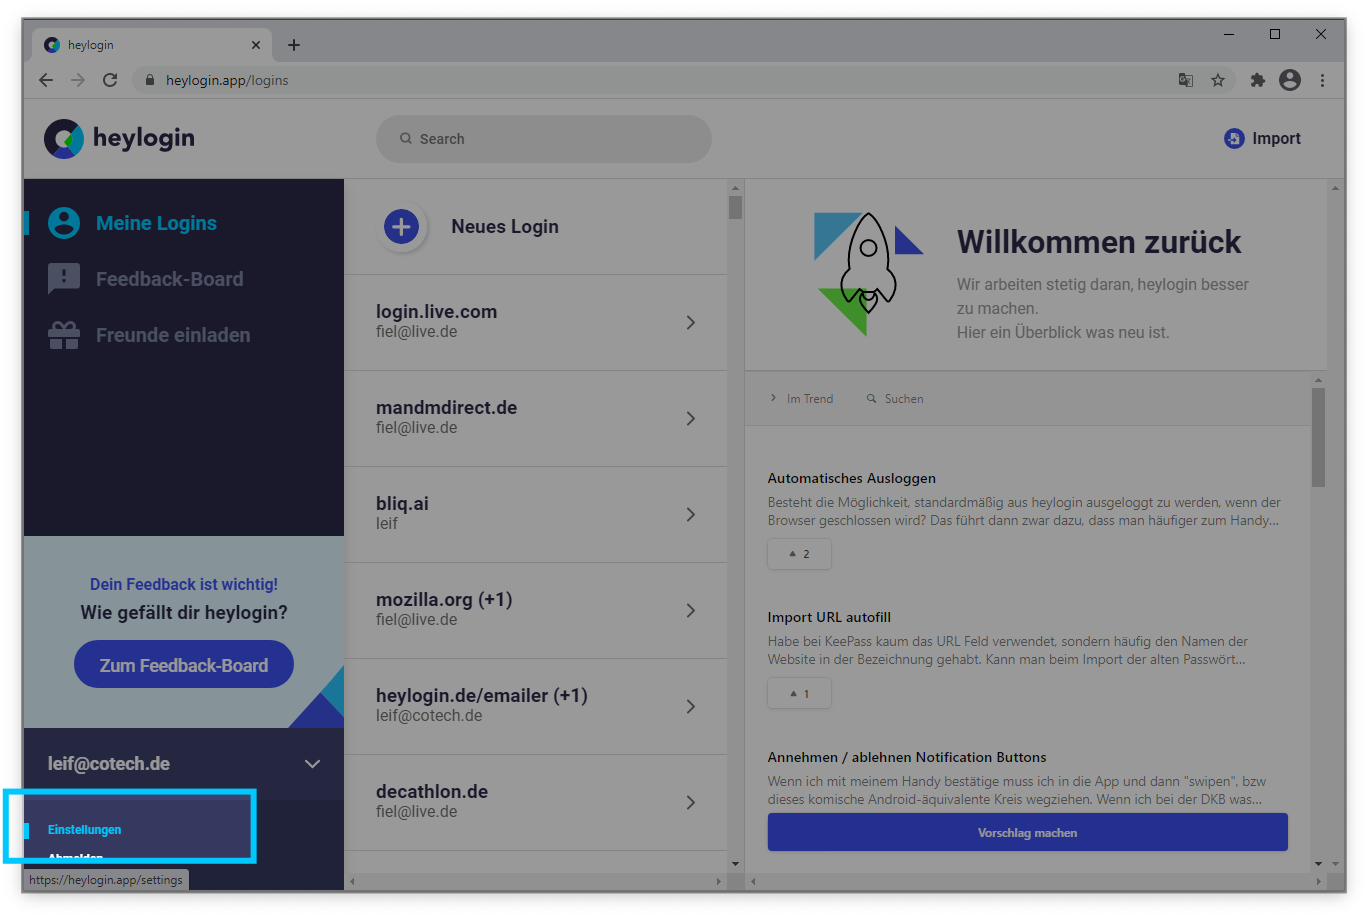Click Zum Feedback-Board button

184,665
